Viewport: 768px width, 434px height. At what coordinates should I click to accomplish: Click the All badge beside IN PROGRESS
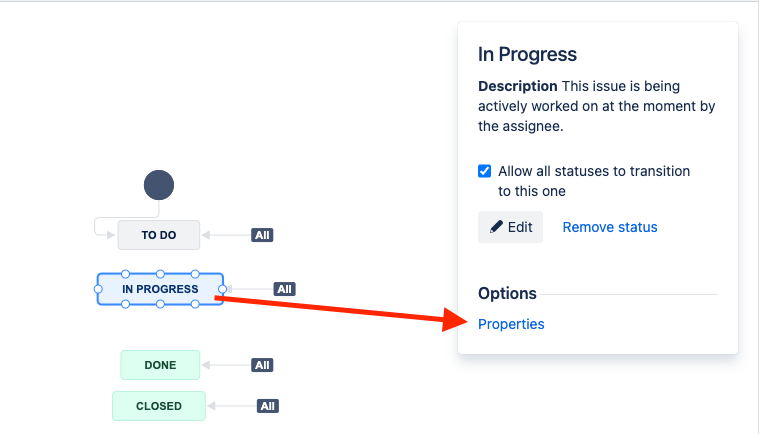pos(284,289)
